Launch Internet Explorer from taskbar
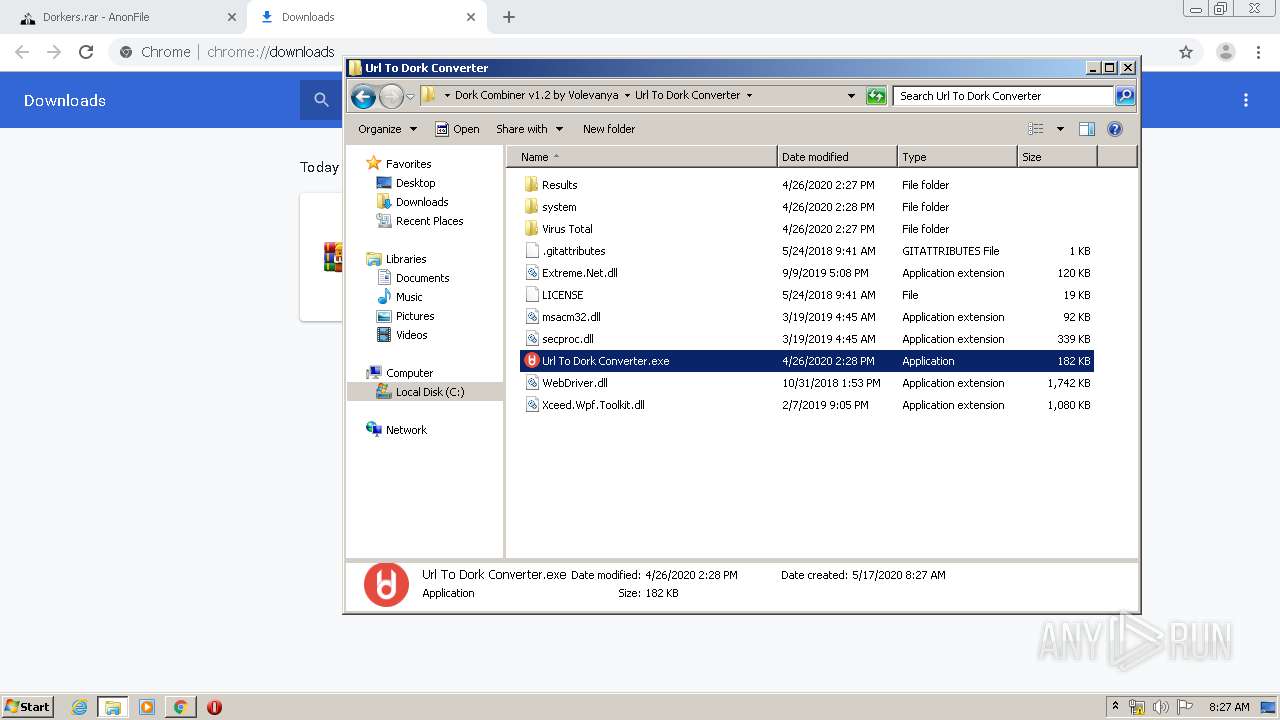 pos(79,707)
